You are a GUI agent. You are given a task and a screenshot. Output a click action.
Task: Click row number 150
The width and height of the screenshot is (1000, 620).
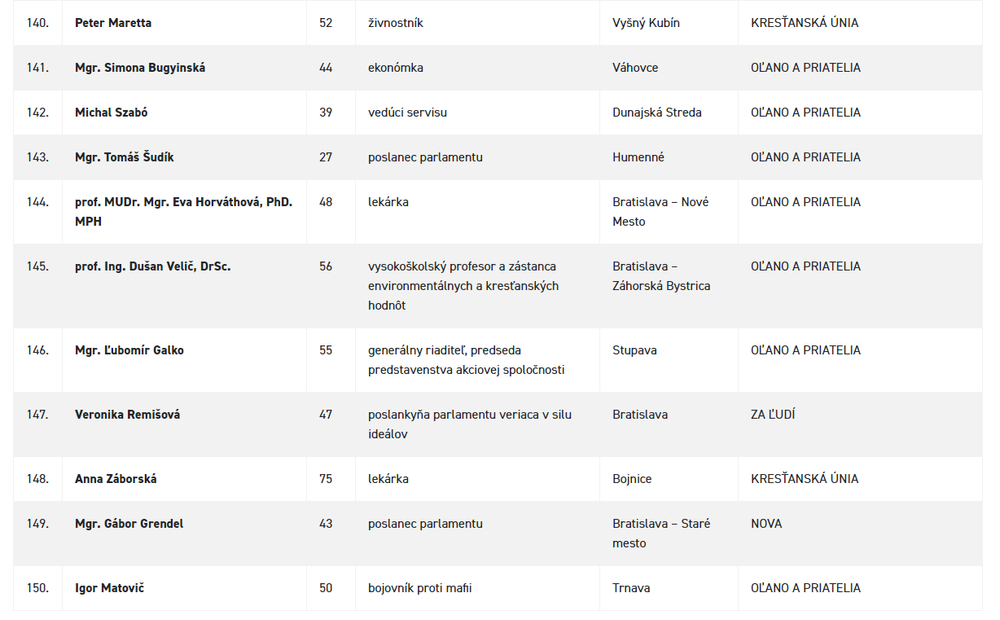(x=38, y=588)
